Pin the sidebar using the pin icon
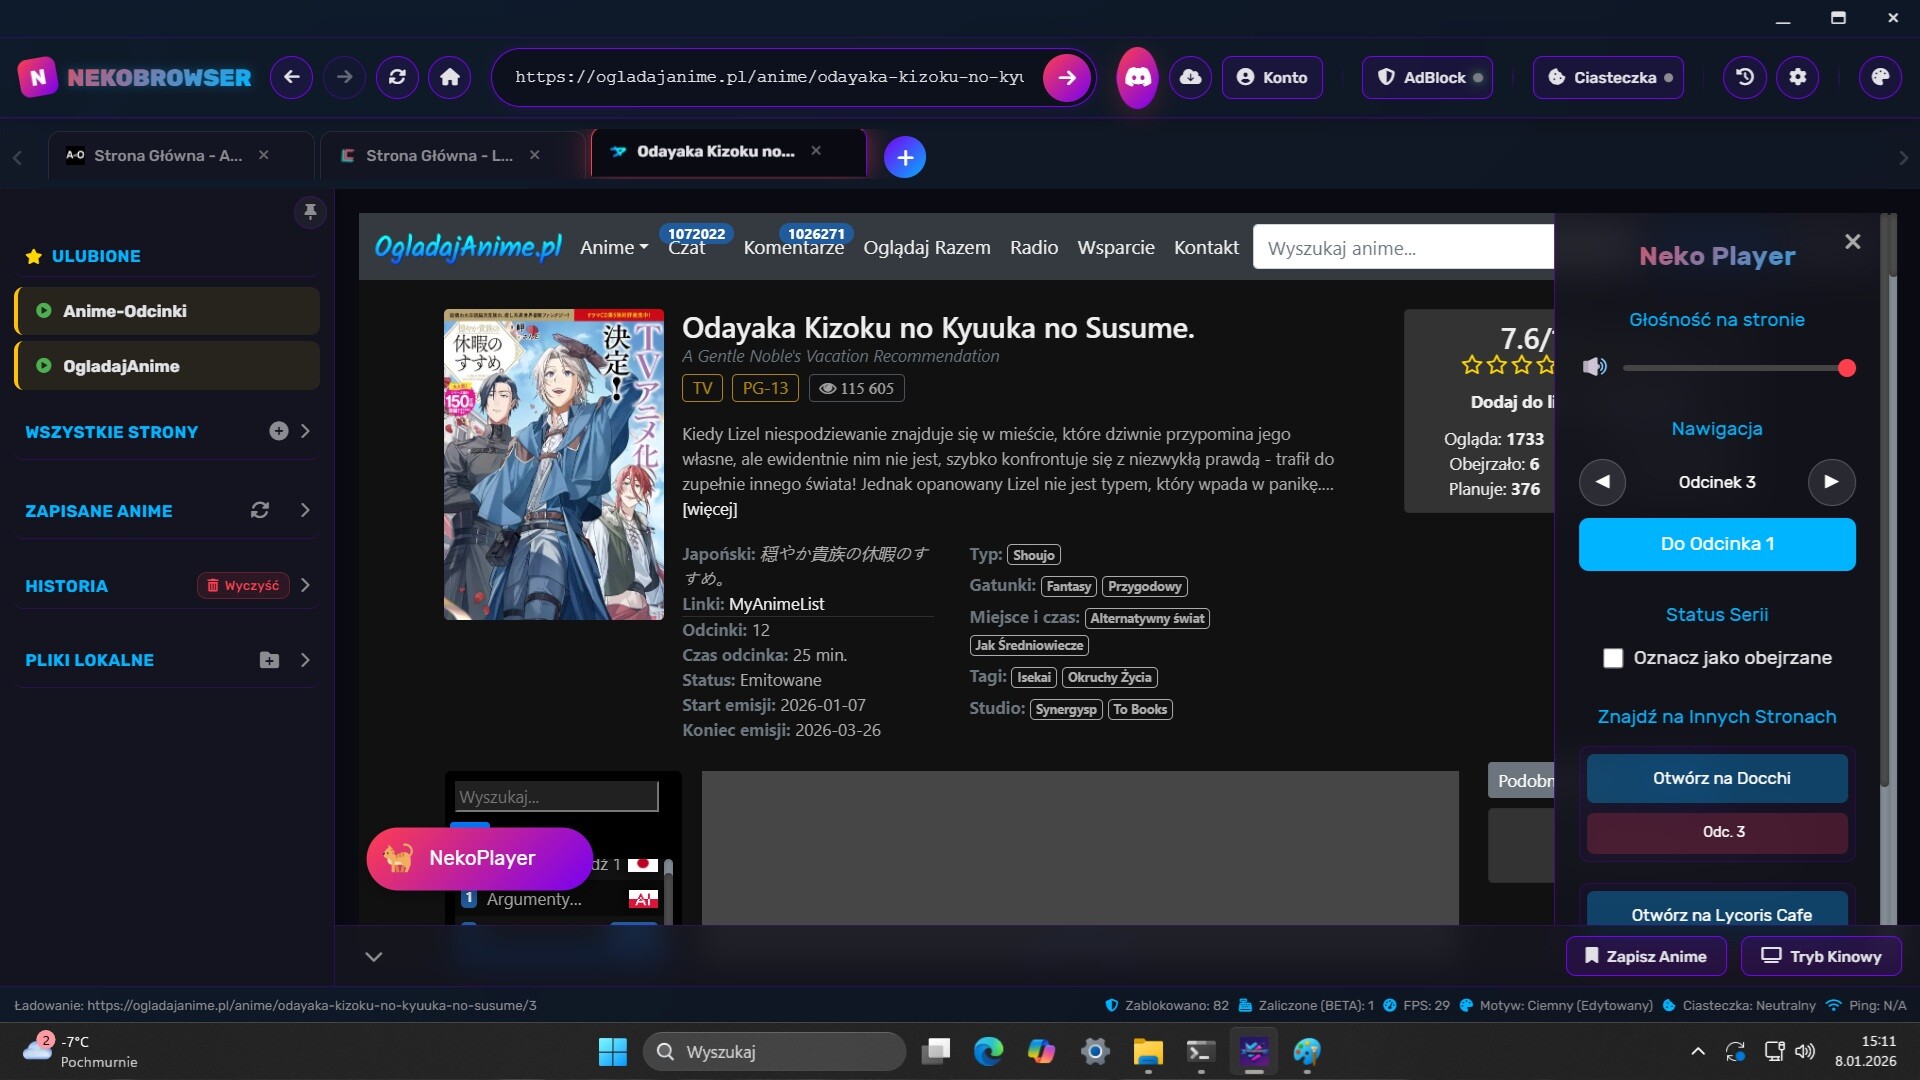1920x1080 pixels. [x=310, y=212]
